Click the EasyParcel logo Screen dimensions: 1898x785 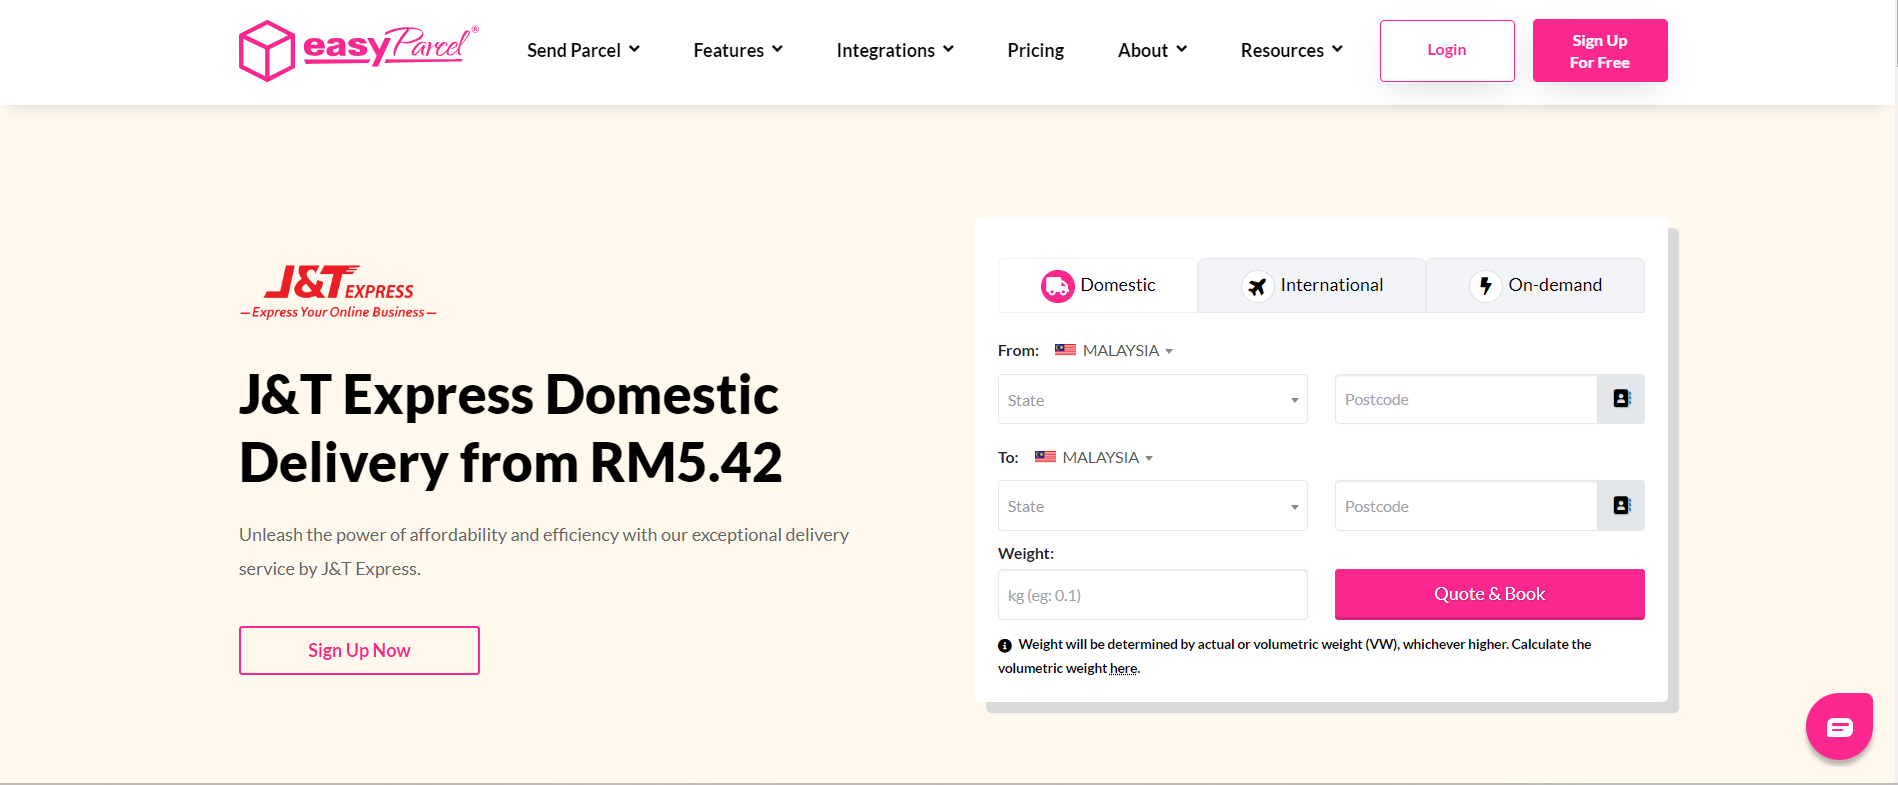click(358, 50)
